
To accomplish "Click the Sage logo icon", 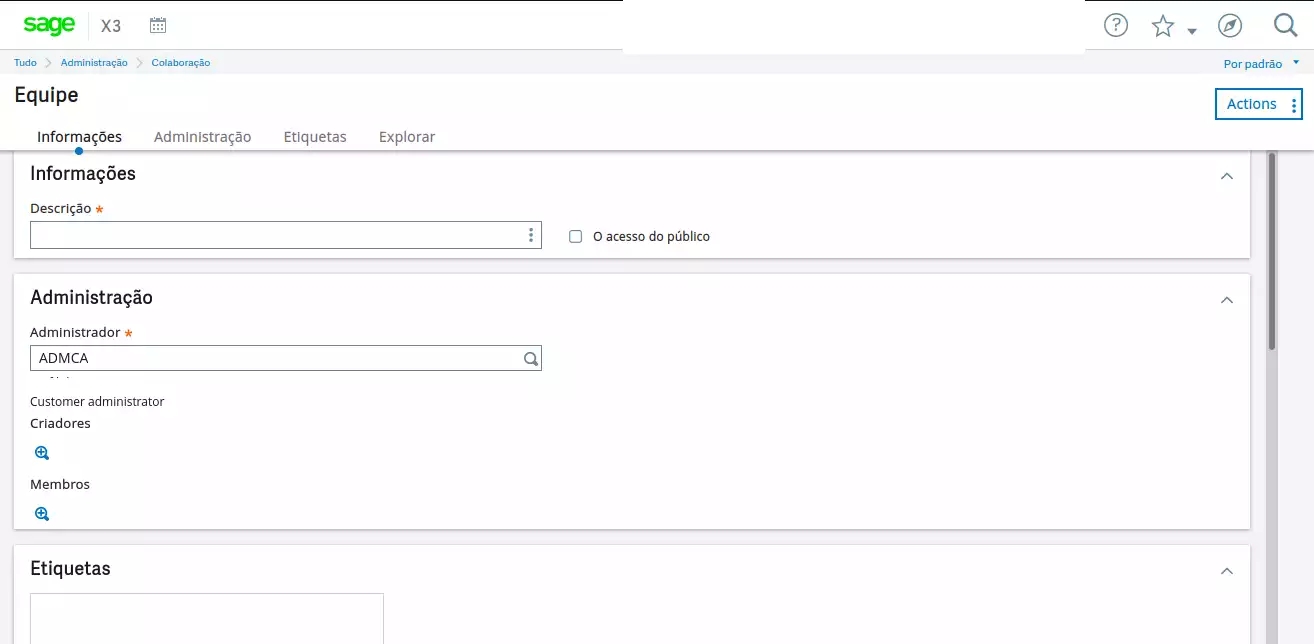I will point(49,25).
